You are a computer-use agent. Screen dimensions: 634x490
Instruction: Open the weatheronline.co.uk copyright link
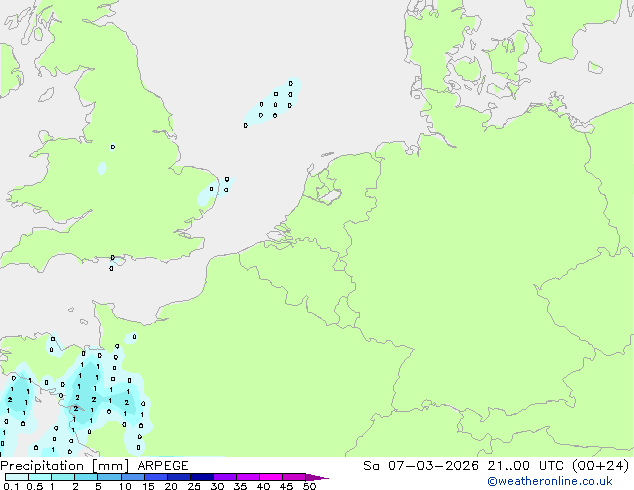coord(549,481)
